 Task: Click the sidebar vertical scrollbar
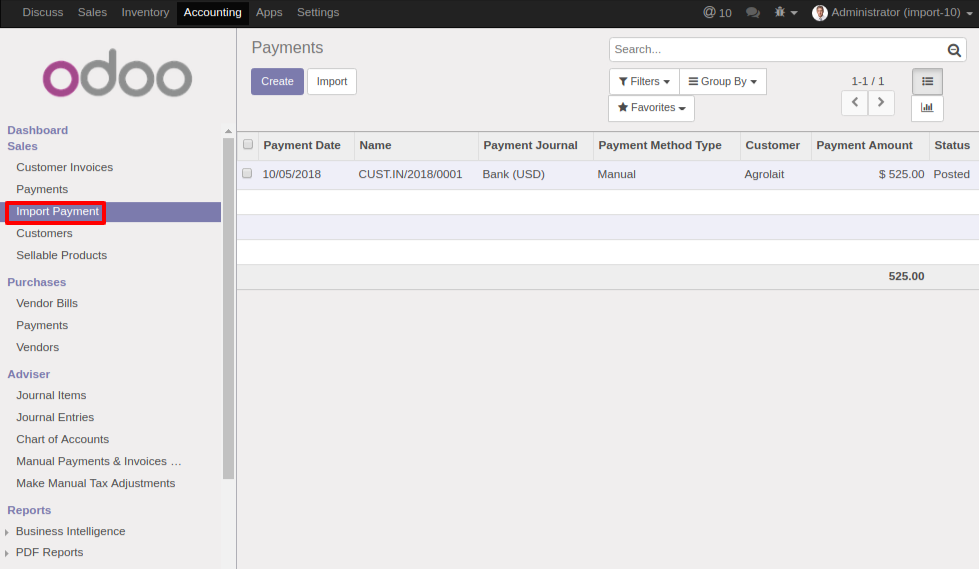(x=228, y=300)
